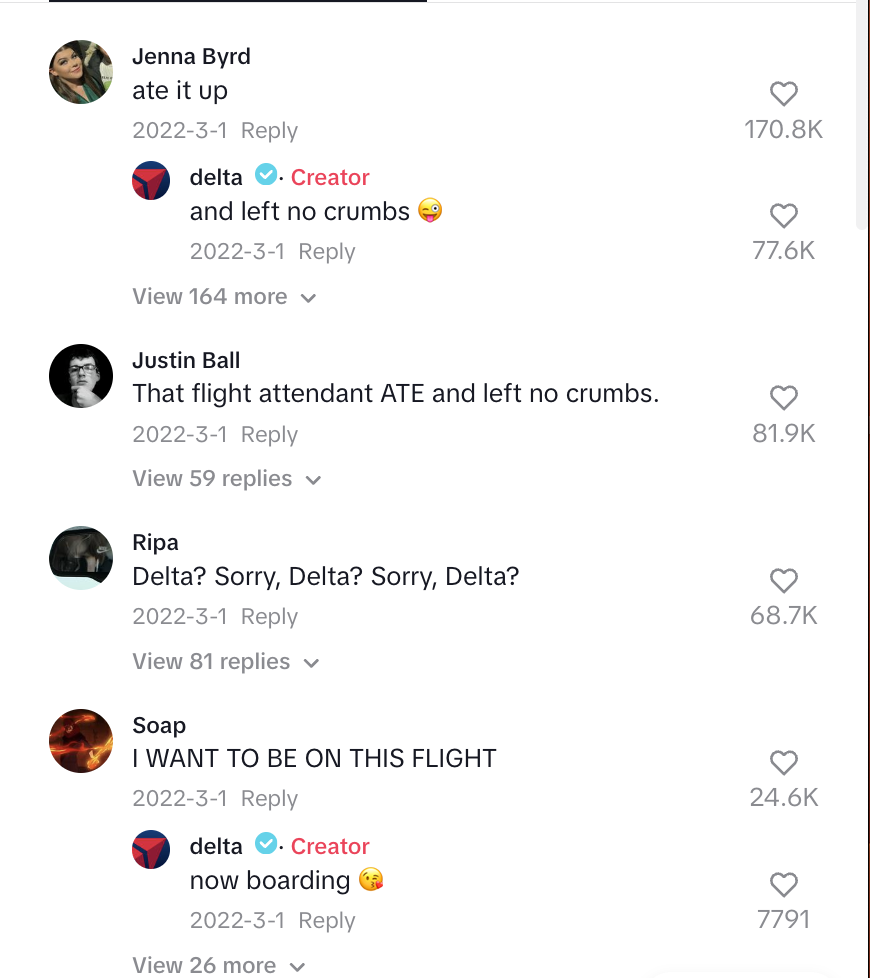Toggle like on Ripa's Delta comment
Image resolution: width=870 pixels, height=978 pixels.
(x=784, y=581)
